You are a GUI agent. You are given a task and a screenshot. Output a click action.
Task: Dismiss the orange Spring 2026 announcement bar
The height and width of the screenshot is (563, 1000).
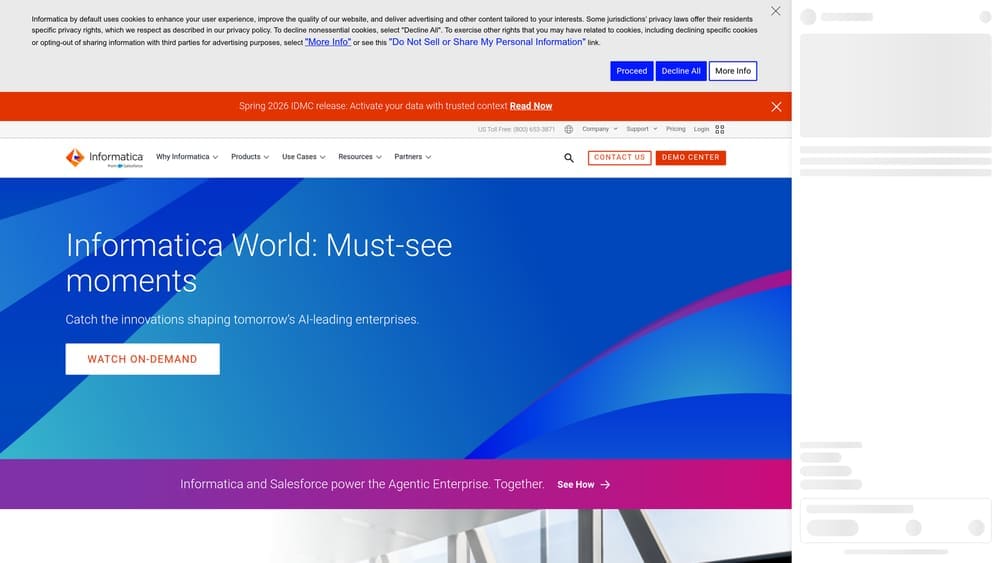coord(776,106)
